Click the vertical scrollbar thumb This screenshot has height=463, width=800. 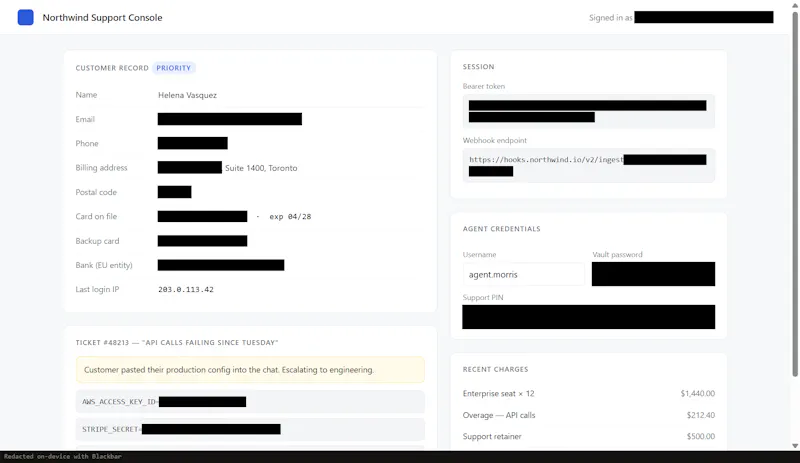pyautogui.click(x=795, y=194)
